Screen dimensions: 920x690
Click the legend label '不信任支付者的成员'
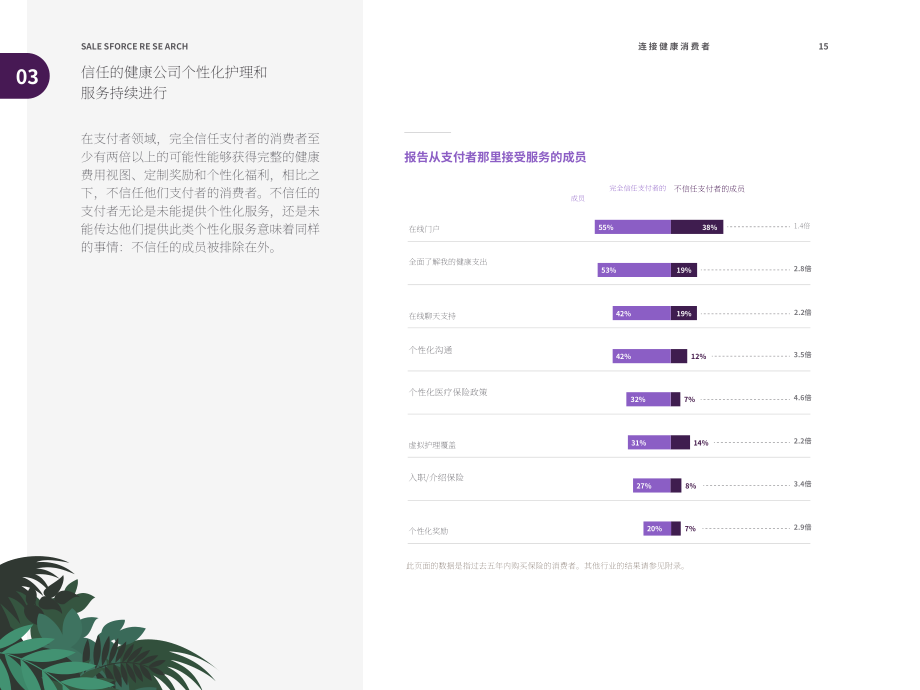tap(709, 188)
